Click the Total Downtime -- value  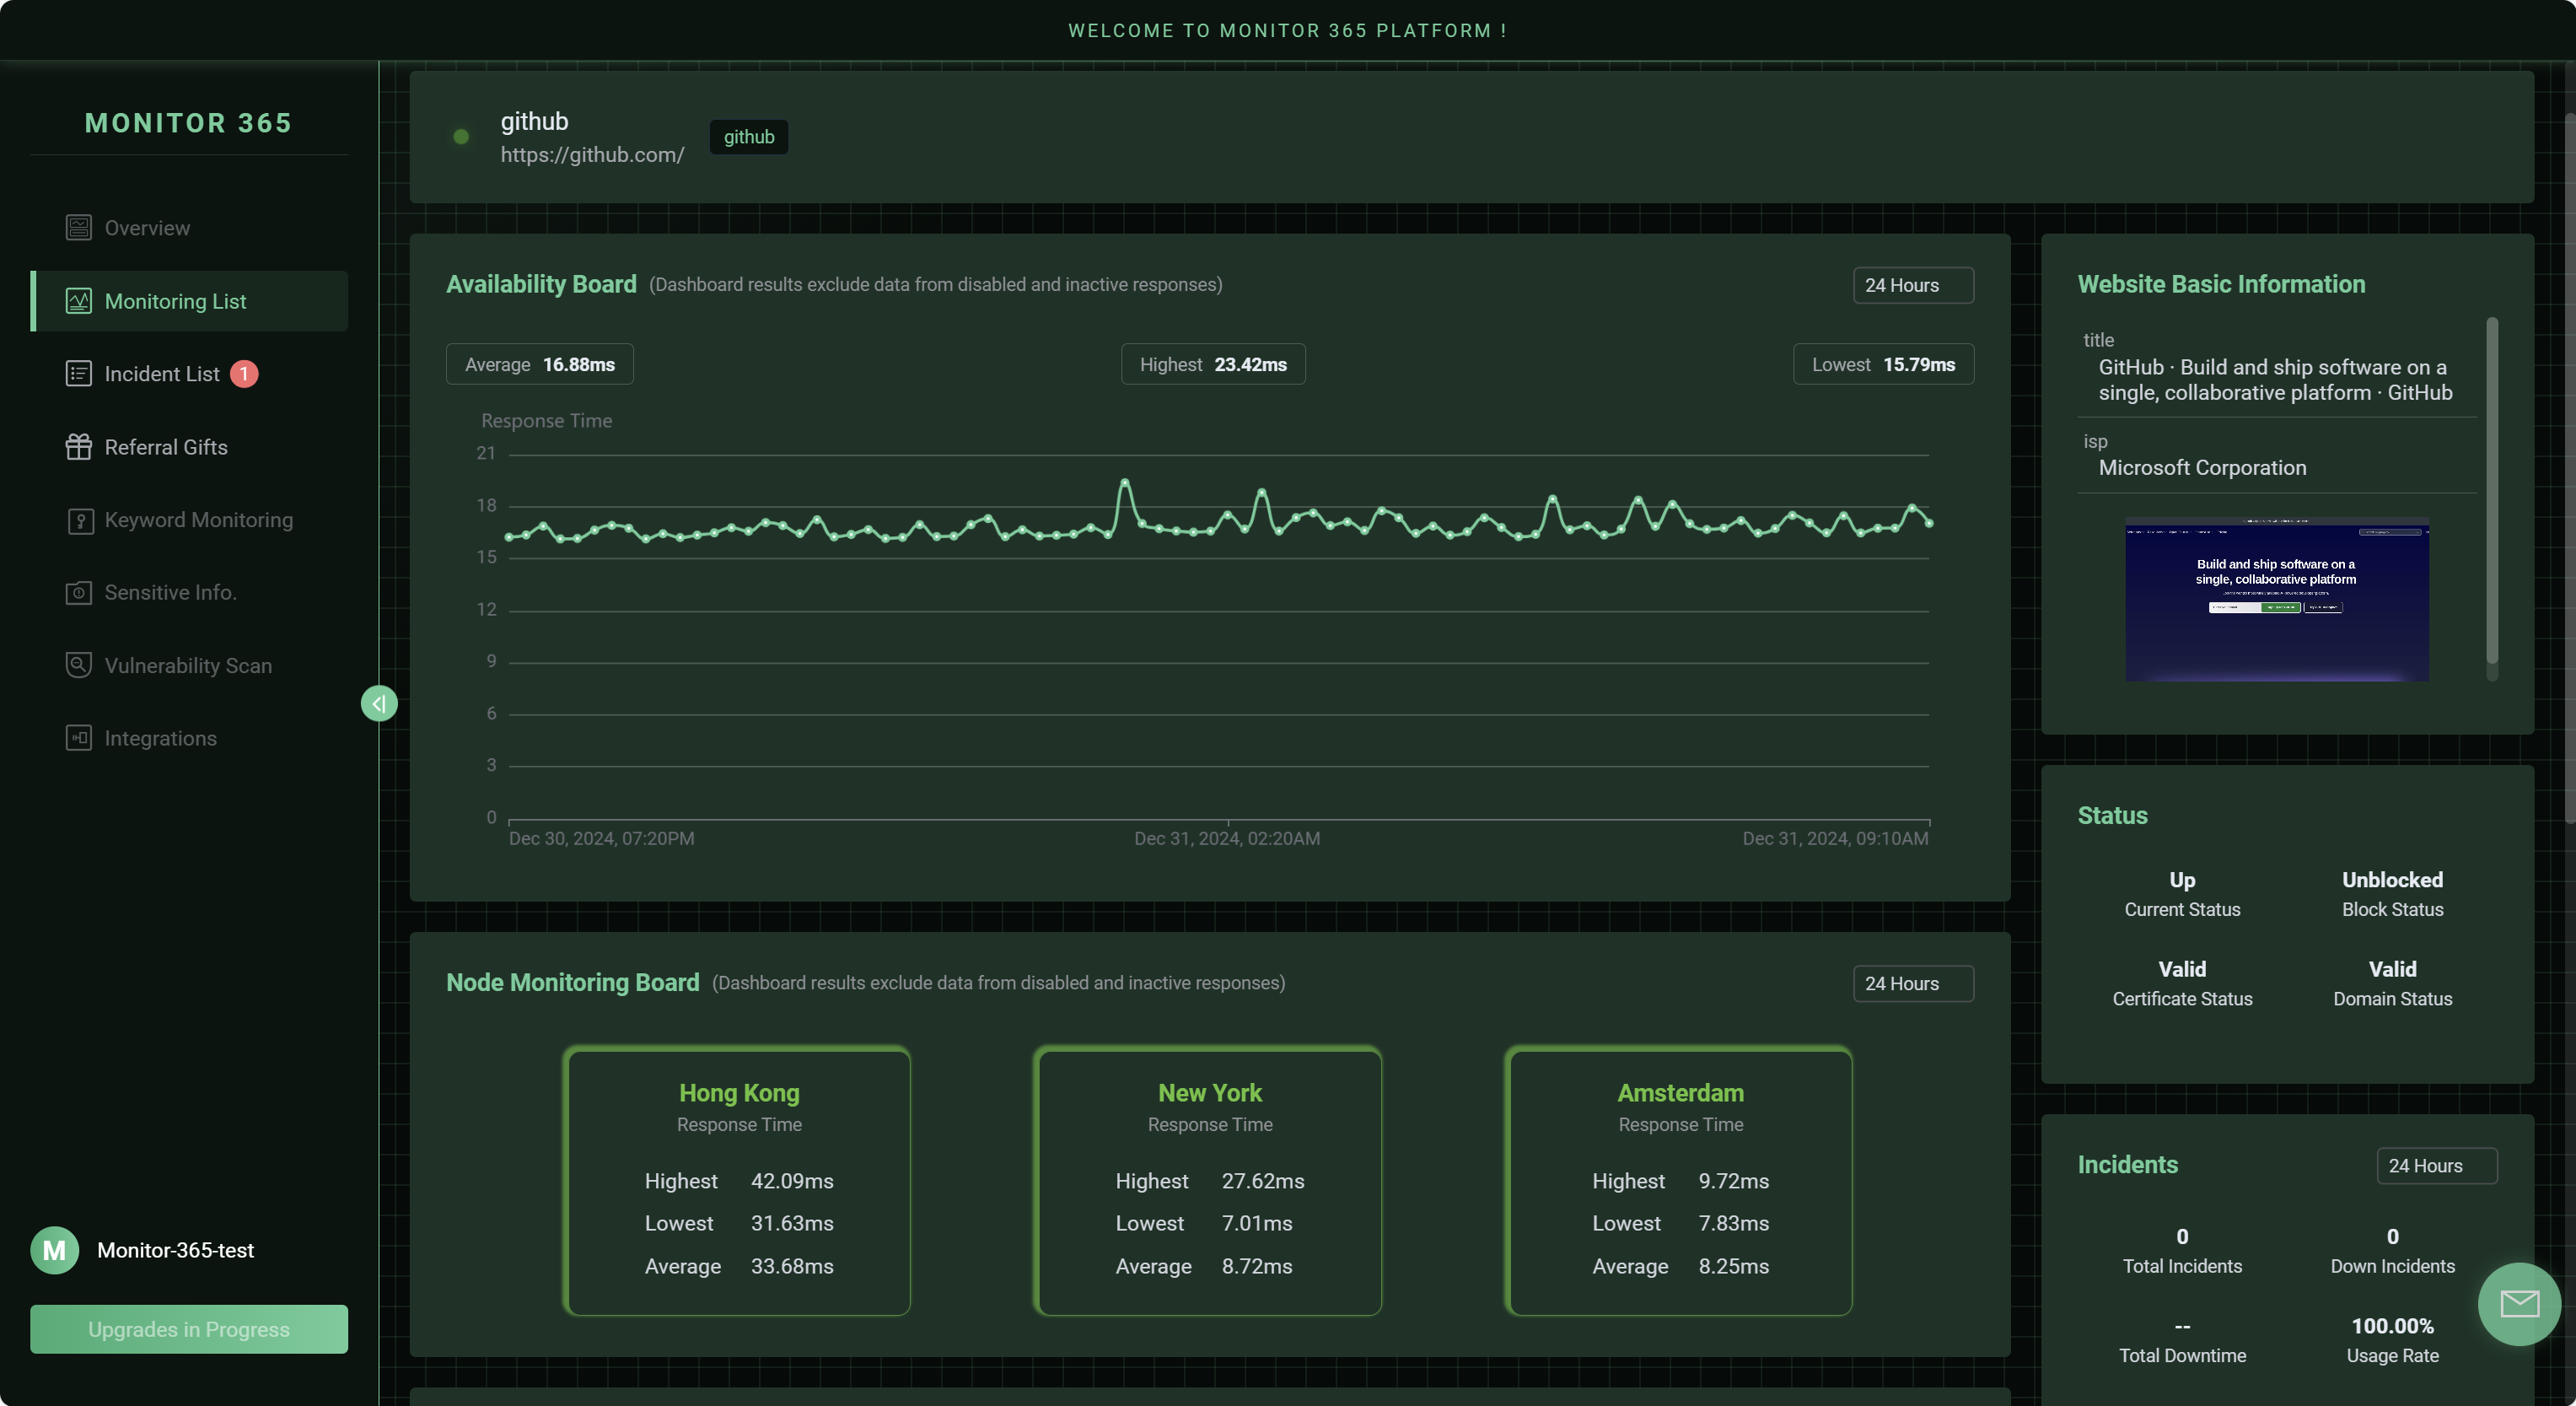(x=2182, y=1326)
